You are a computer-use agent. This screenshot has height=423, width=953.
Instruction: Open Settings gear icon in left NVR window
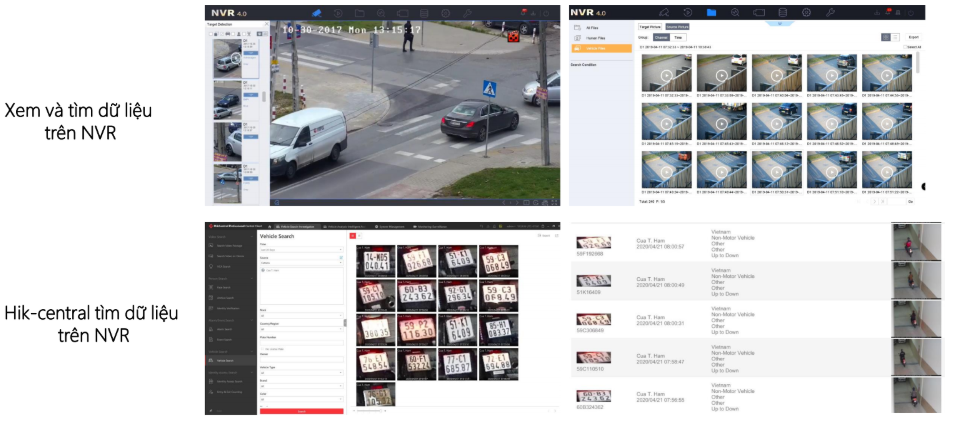point(446,13)
